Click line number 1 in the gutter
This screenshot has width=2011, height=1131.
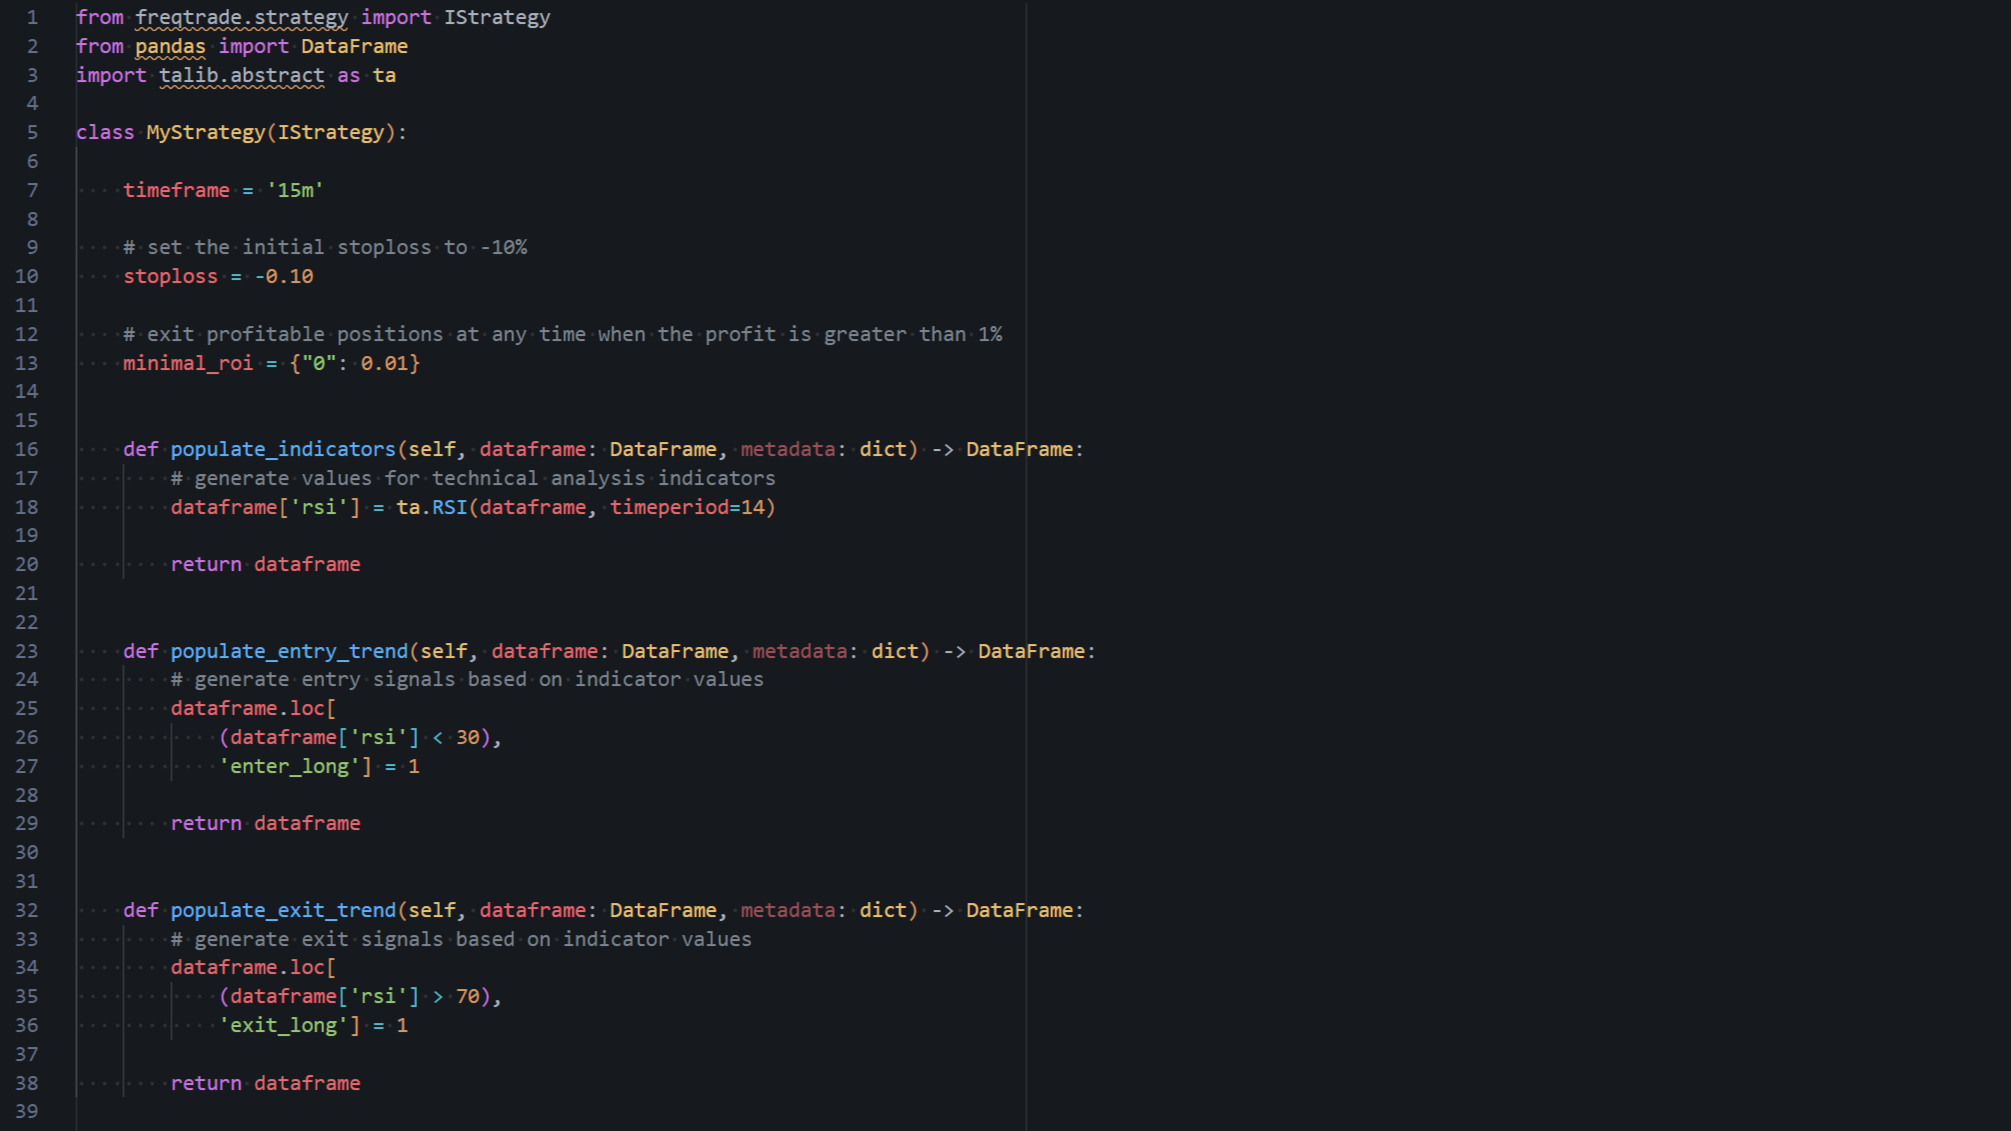tap(33, 17)
